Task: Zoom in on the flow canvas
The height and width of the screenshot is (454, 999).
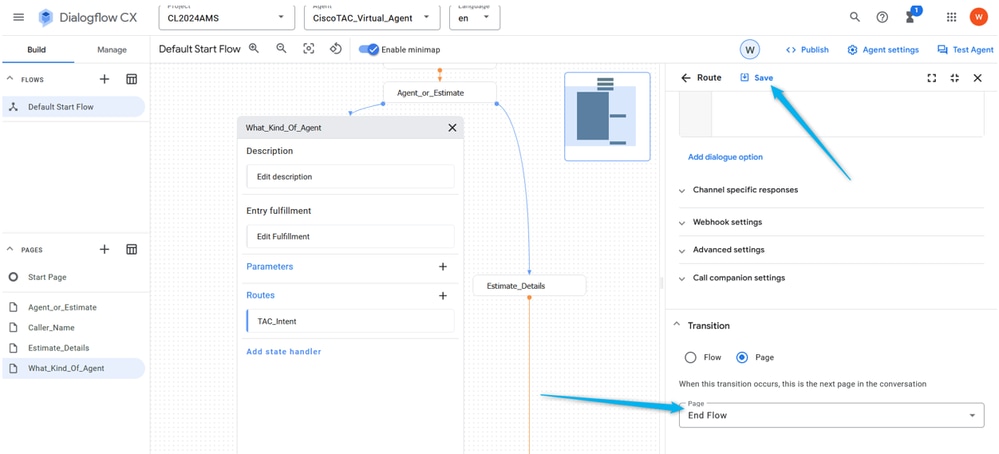Action: [x=254, y=49]
